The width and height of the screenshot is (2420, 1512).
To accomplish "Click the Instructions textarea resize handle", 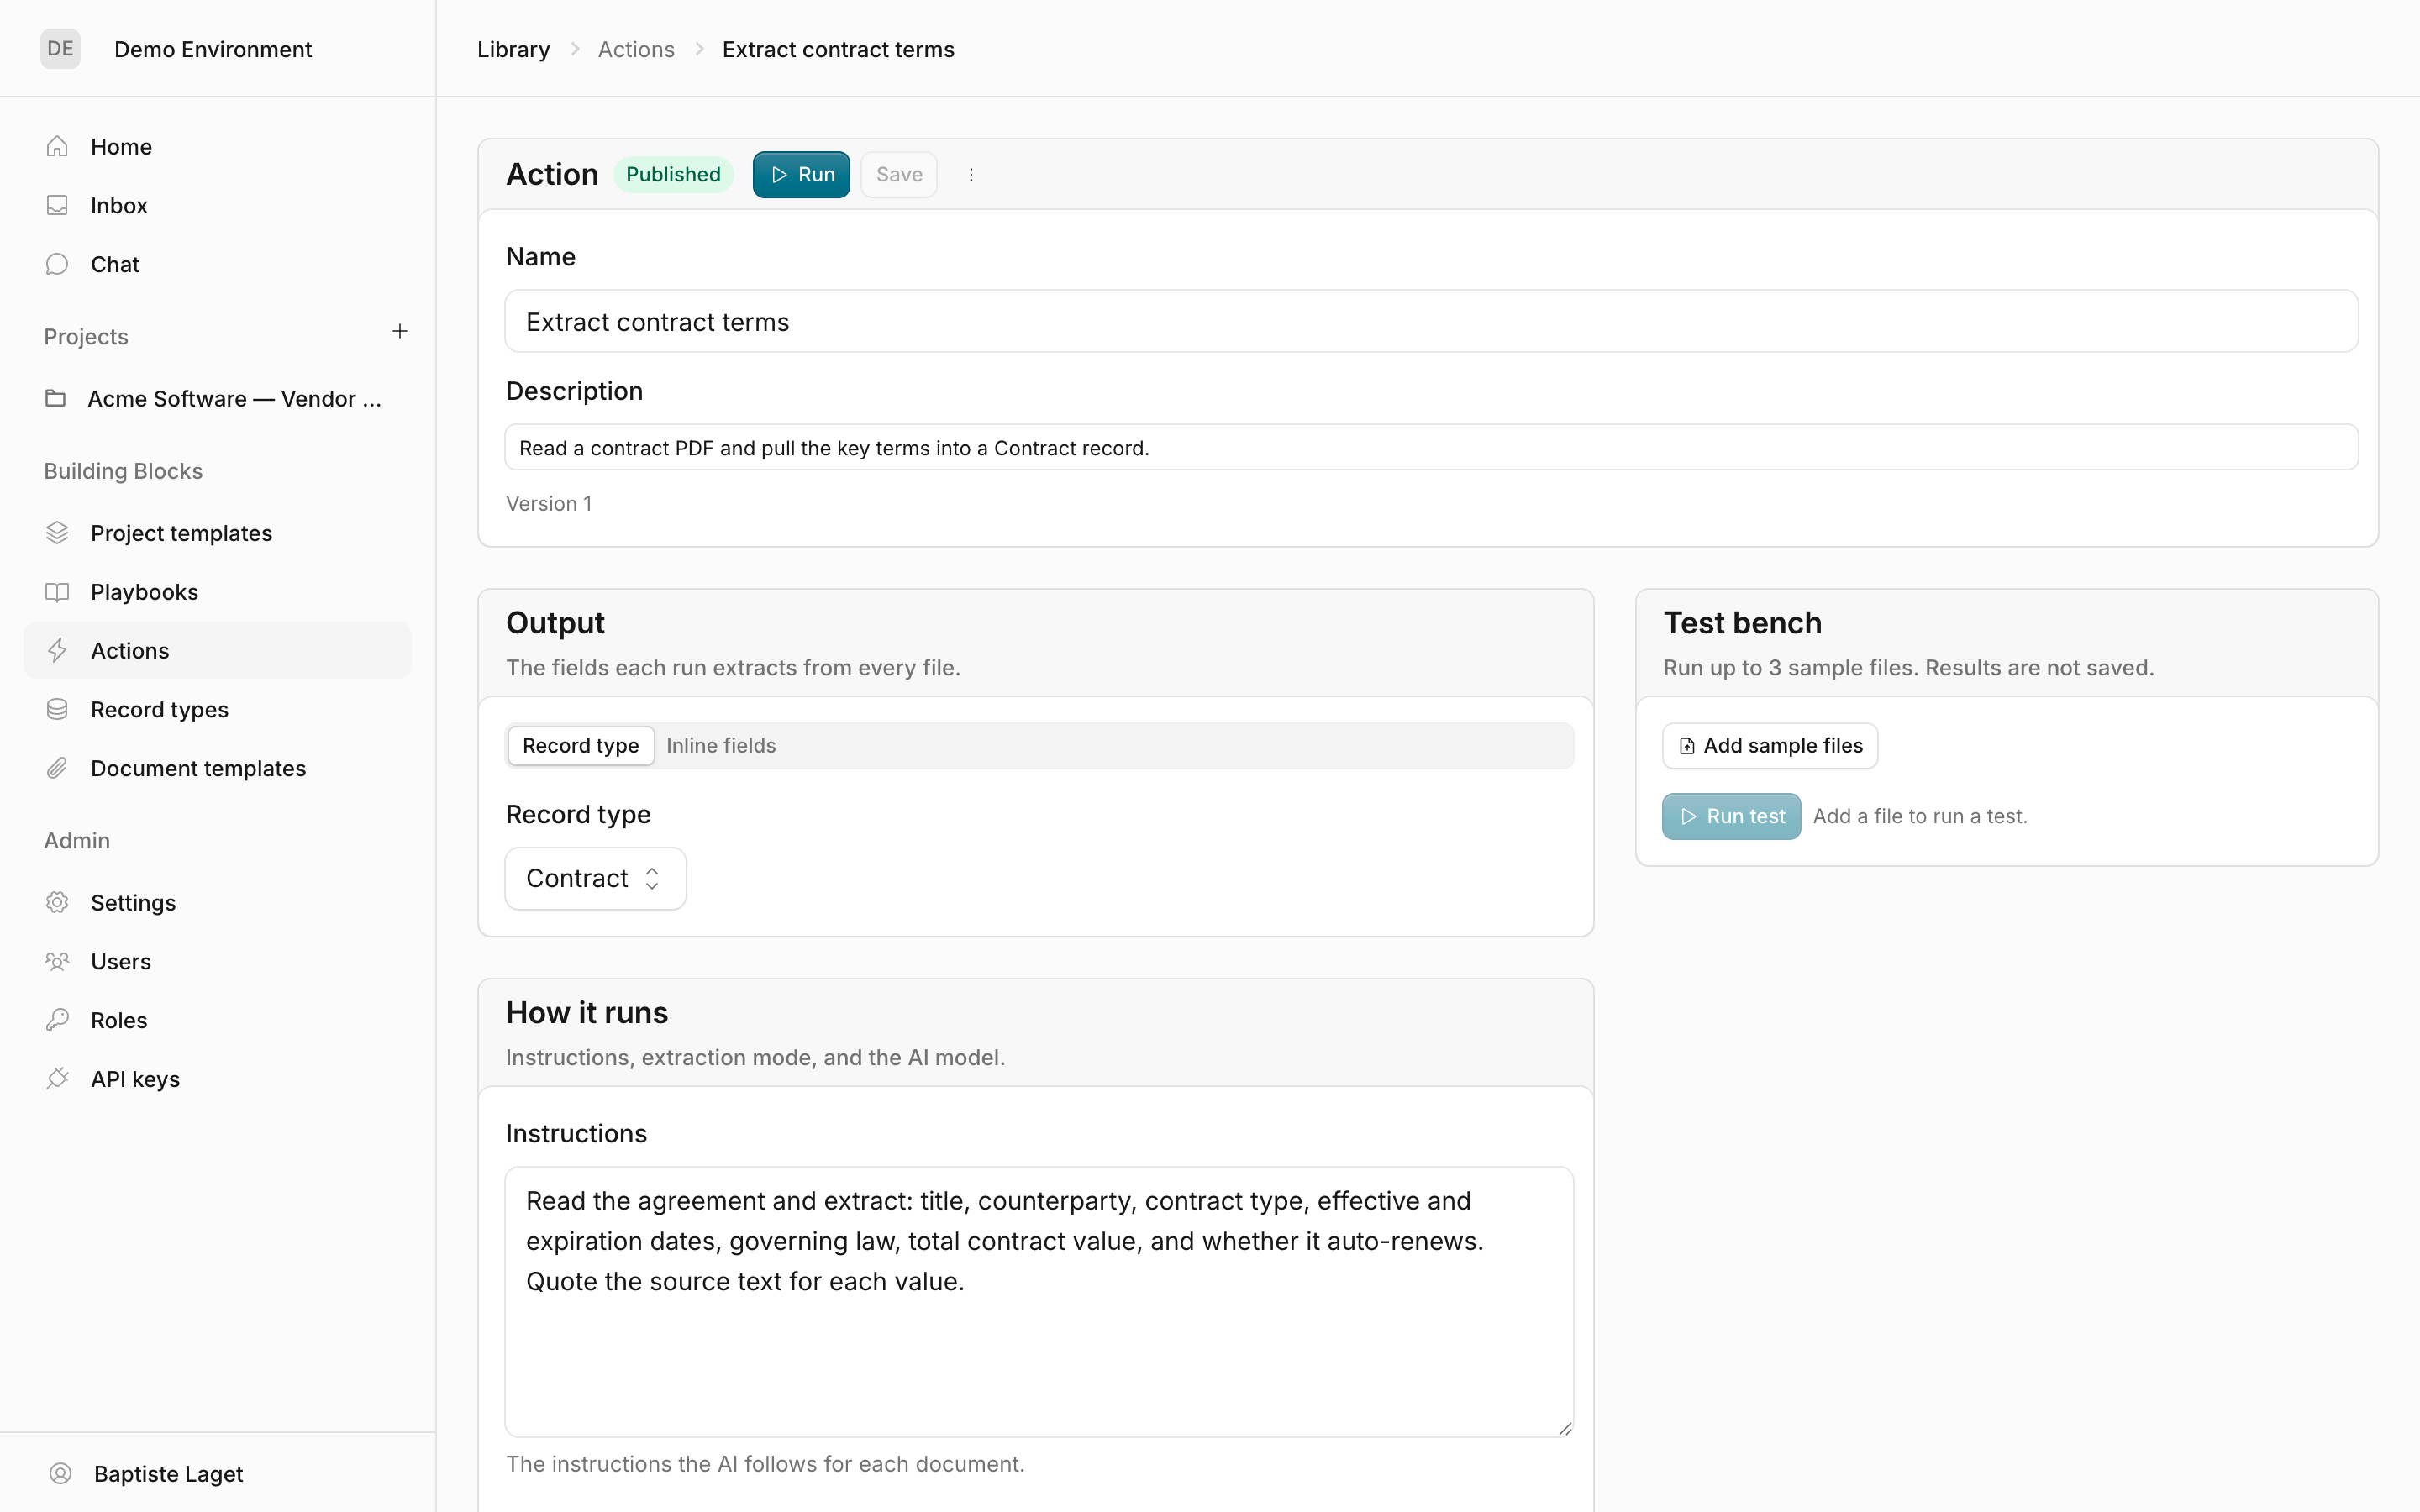I will (x=1565, y=1428).
